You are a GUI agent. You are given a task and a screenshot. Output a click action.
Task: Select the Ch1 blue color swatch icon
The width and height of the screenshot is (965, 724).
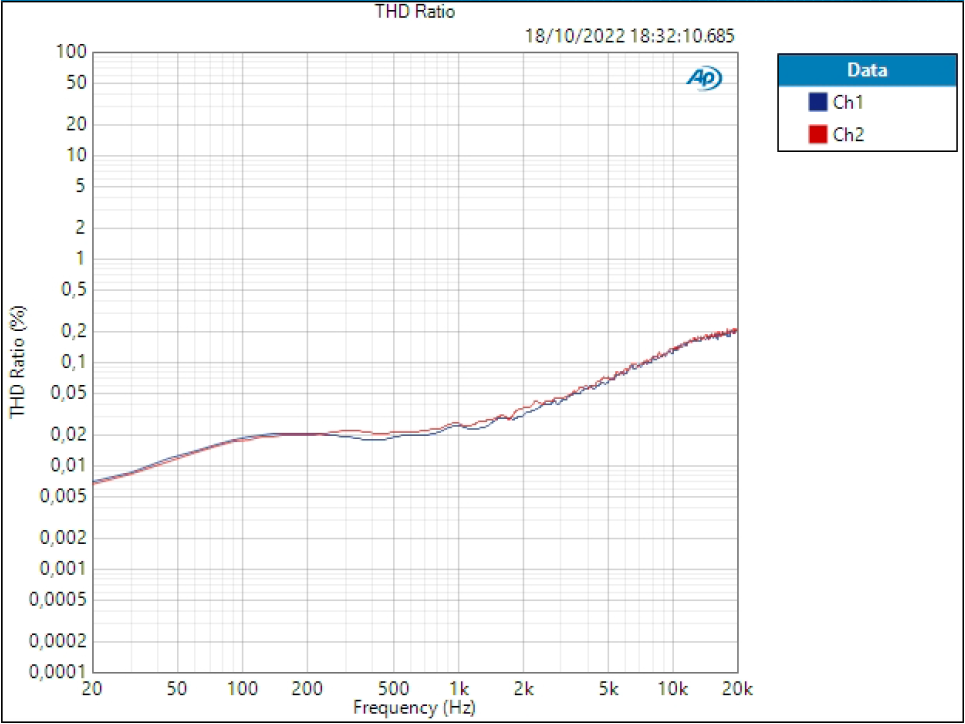(817, 101)
